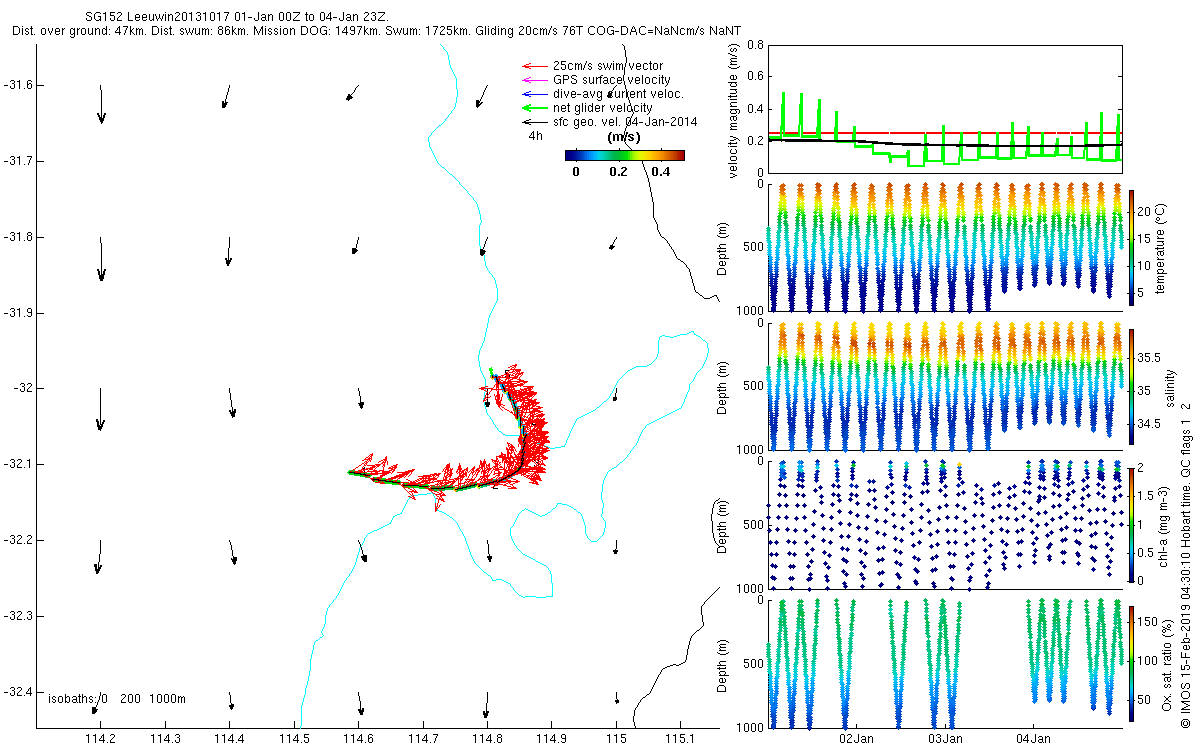Click the '34.5' tick on the salinity colorbar
Image resolution: width=1200 pixels, height=750 pixels.
(1149, 424)
